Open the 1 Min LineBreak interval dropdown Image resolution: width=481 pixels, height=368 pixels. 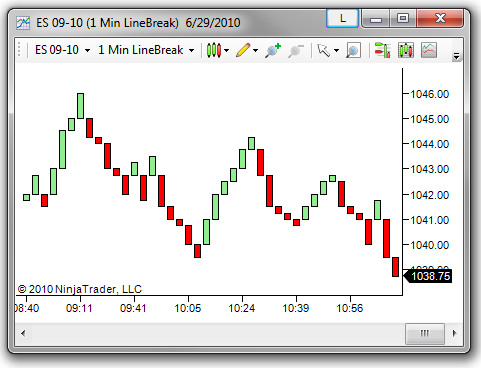146,50
